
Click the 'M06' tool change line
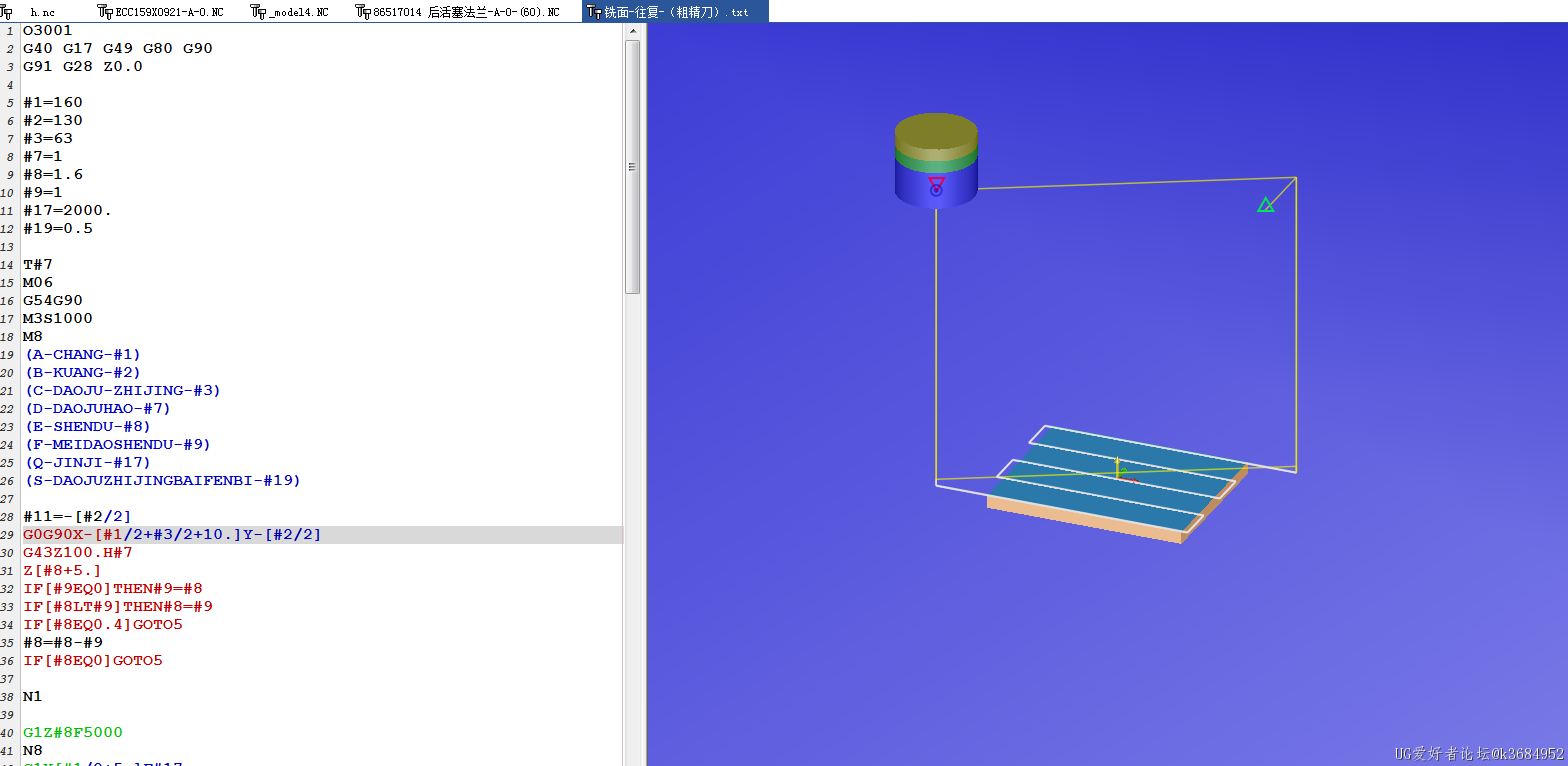[38, 282]
